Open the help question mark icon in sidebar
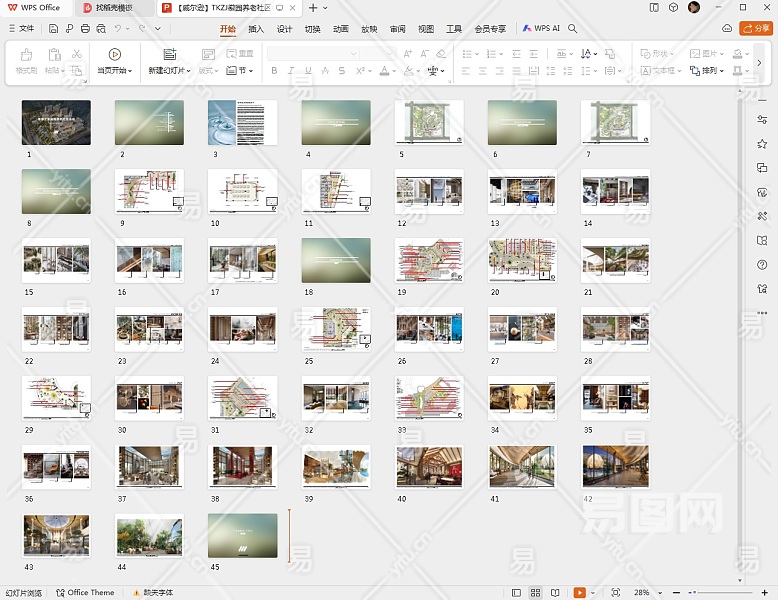The image size is (778, 600). pyautogui.click(x=762, y=265)
